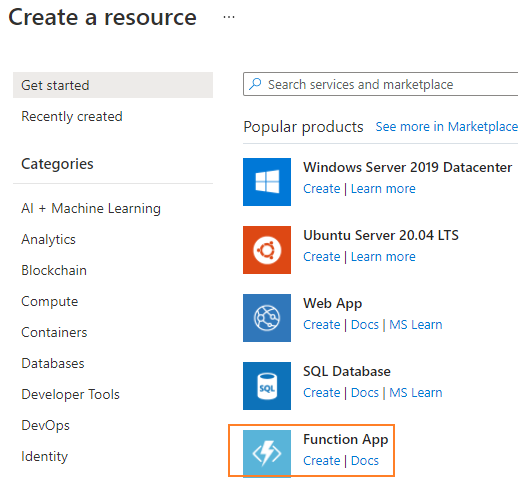Click the Categories heading
The height and width of the screenshot is (480, 518).
pyautogui.click(x=57, y=164)
